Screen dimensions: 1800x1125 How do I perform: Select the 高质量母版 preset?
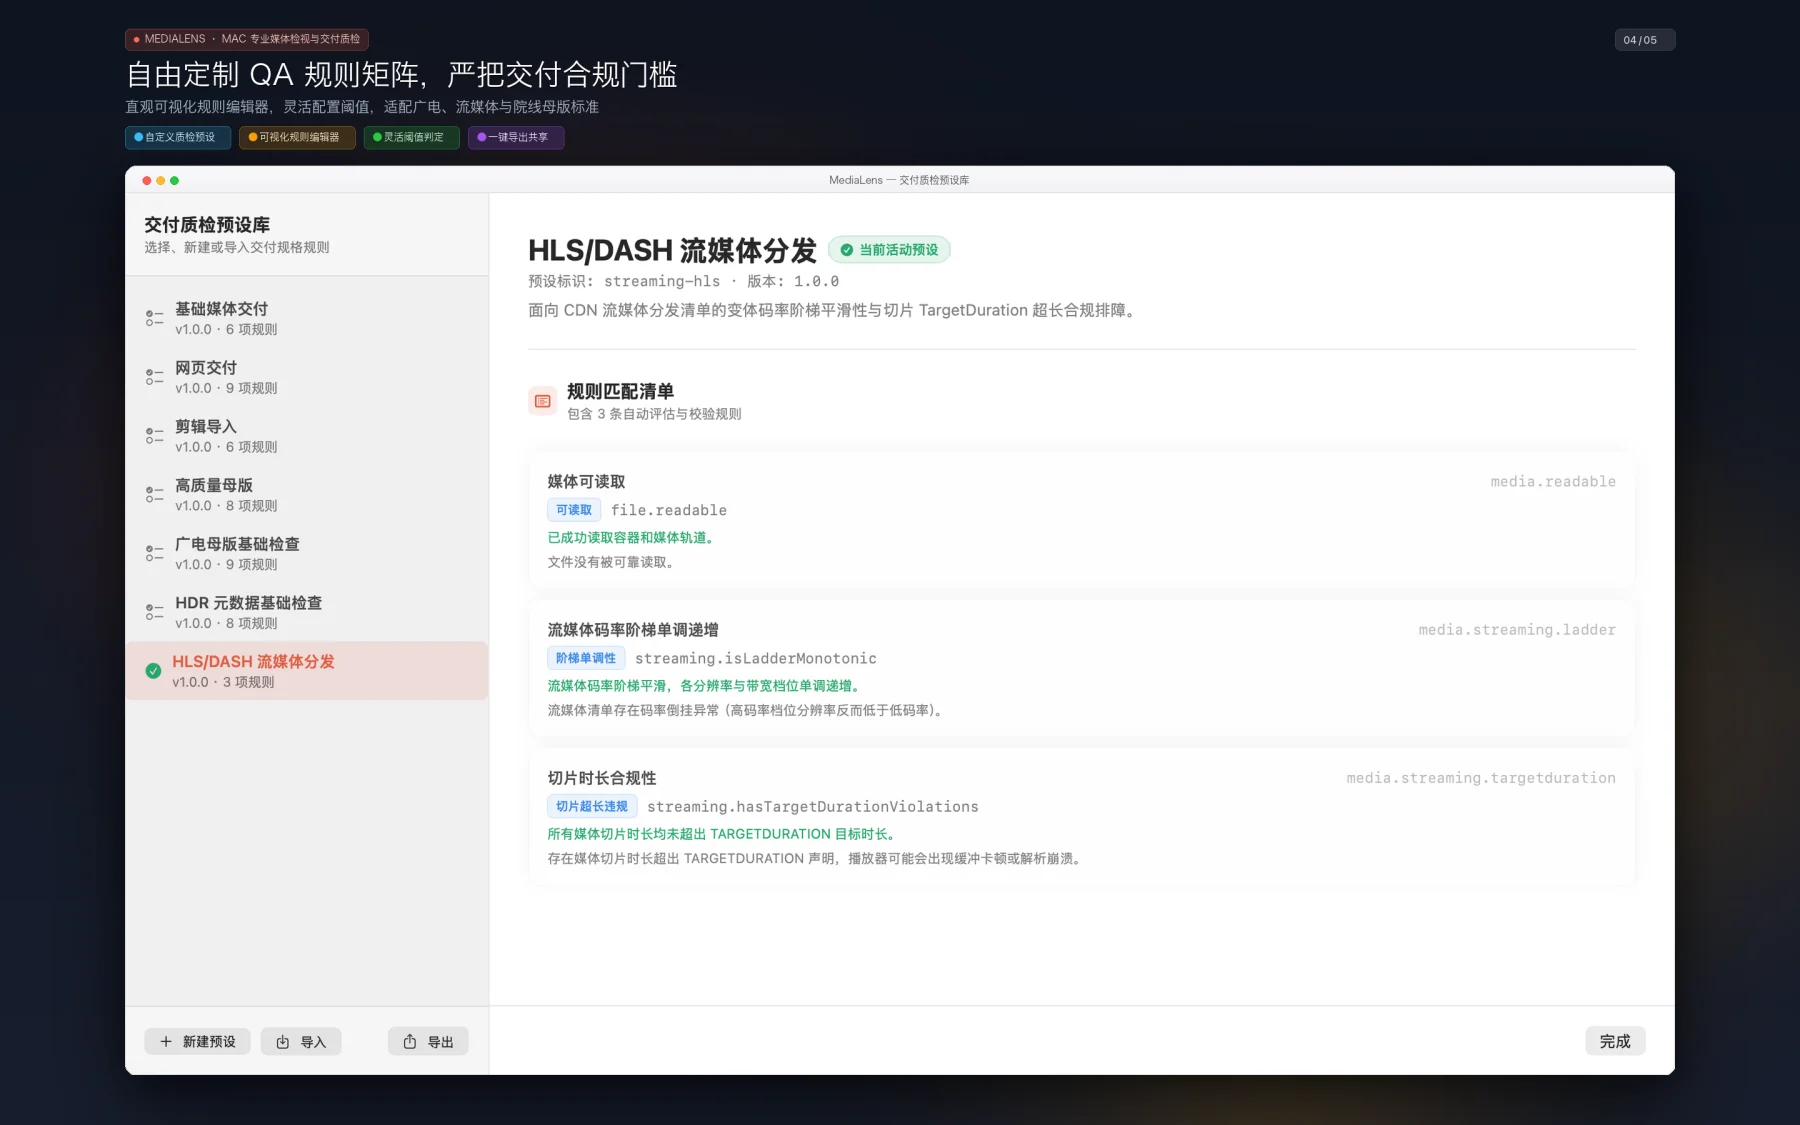(307, 495)
